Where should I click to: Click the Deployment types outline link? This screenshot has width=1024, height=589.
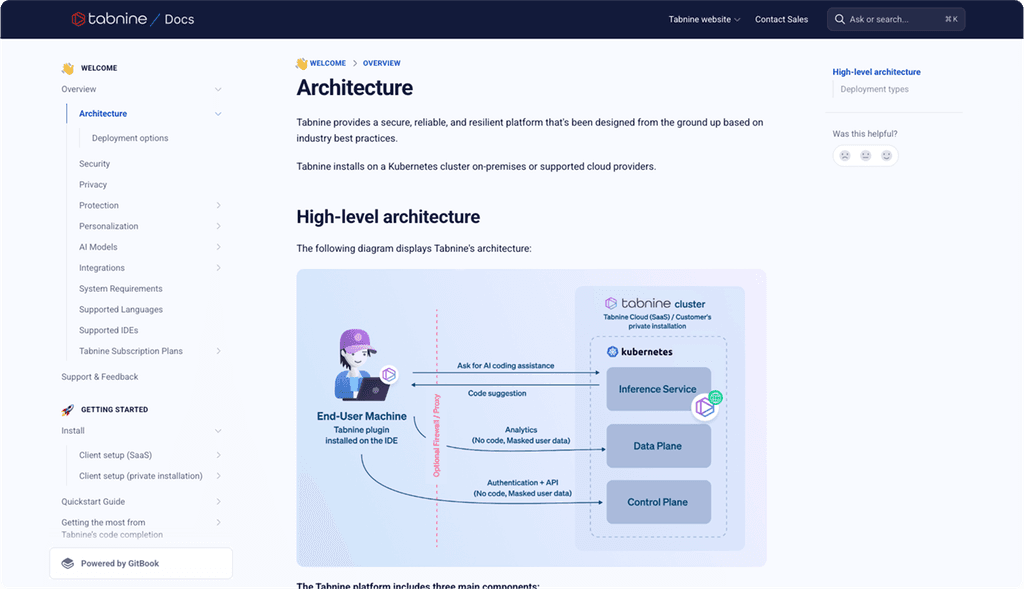point(874,89)
